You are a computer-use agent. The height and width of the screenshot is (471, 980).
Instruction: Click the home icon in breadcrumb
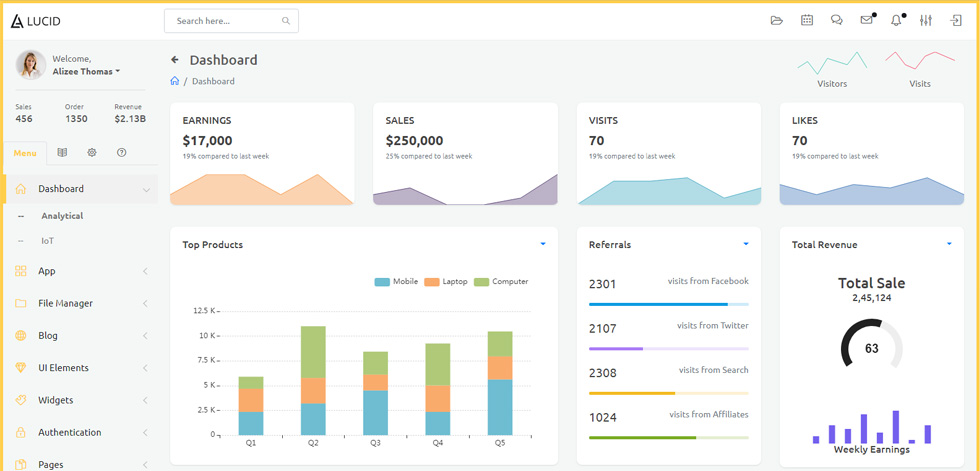174,81
